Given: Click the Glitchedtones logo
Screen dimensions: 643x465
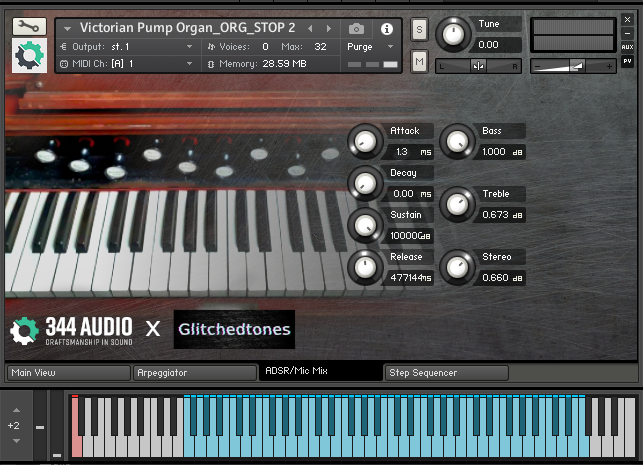Looking at the screenshot, I should pos(234,329).
